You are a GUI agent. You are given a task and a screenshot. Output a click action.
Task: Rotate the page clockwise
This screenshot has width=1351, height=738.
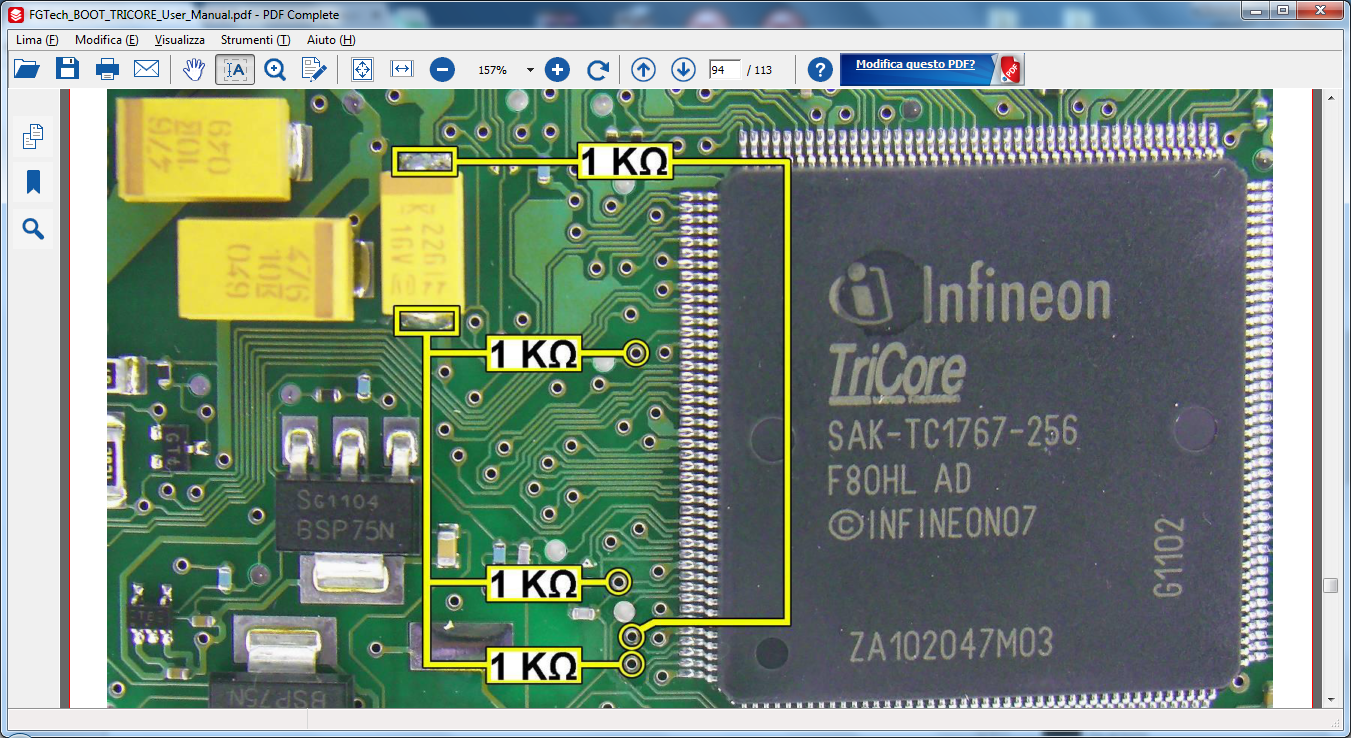(598, 69)
